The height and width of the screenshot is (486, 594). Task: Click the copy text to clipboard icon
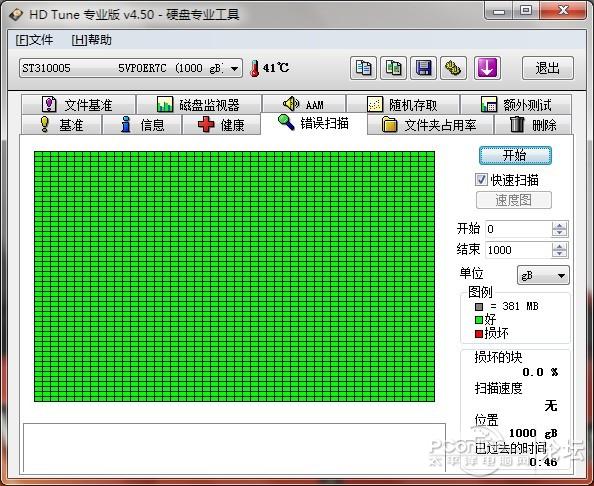(363, 68)
